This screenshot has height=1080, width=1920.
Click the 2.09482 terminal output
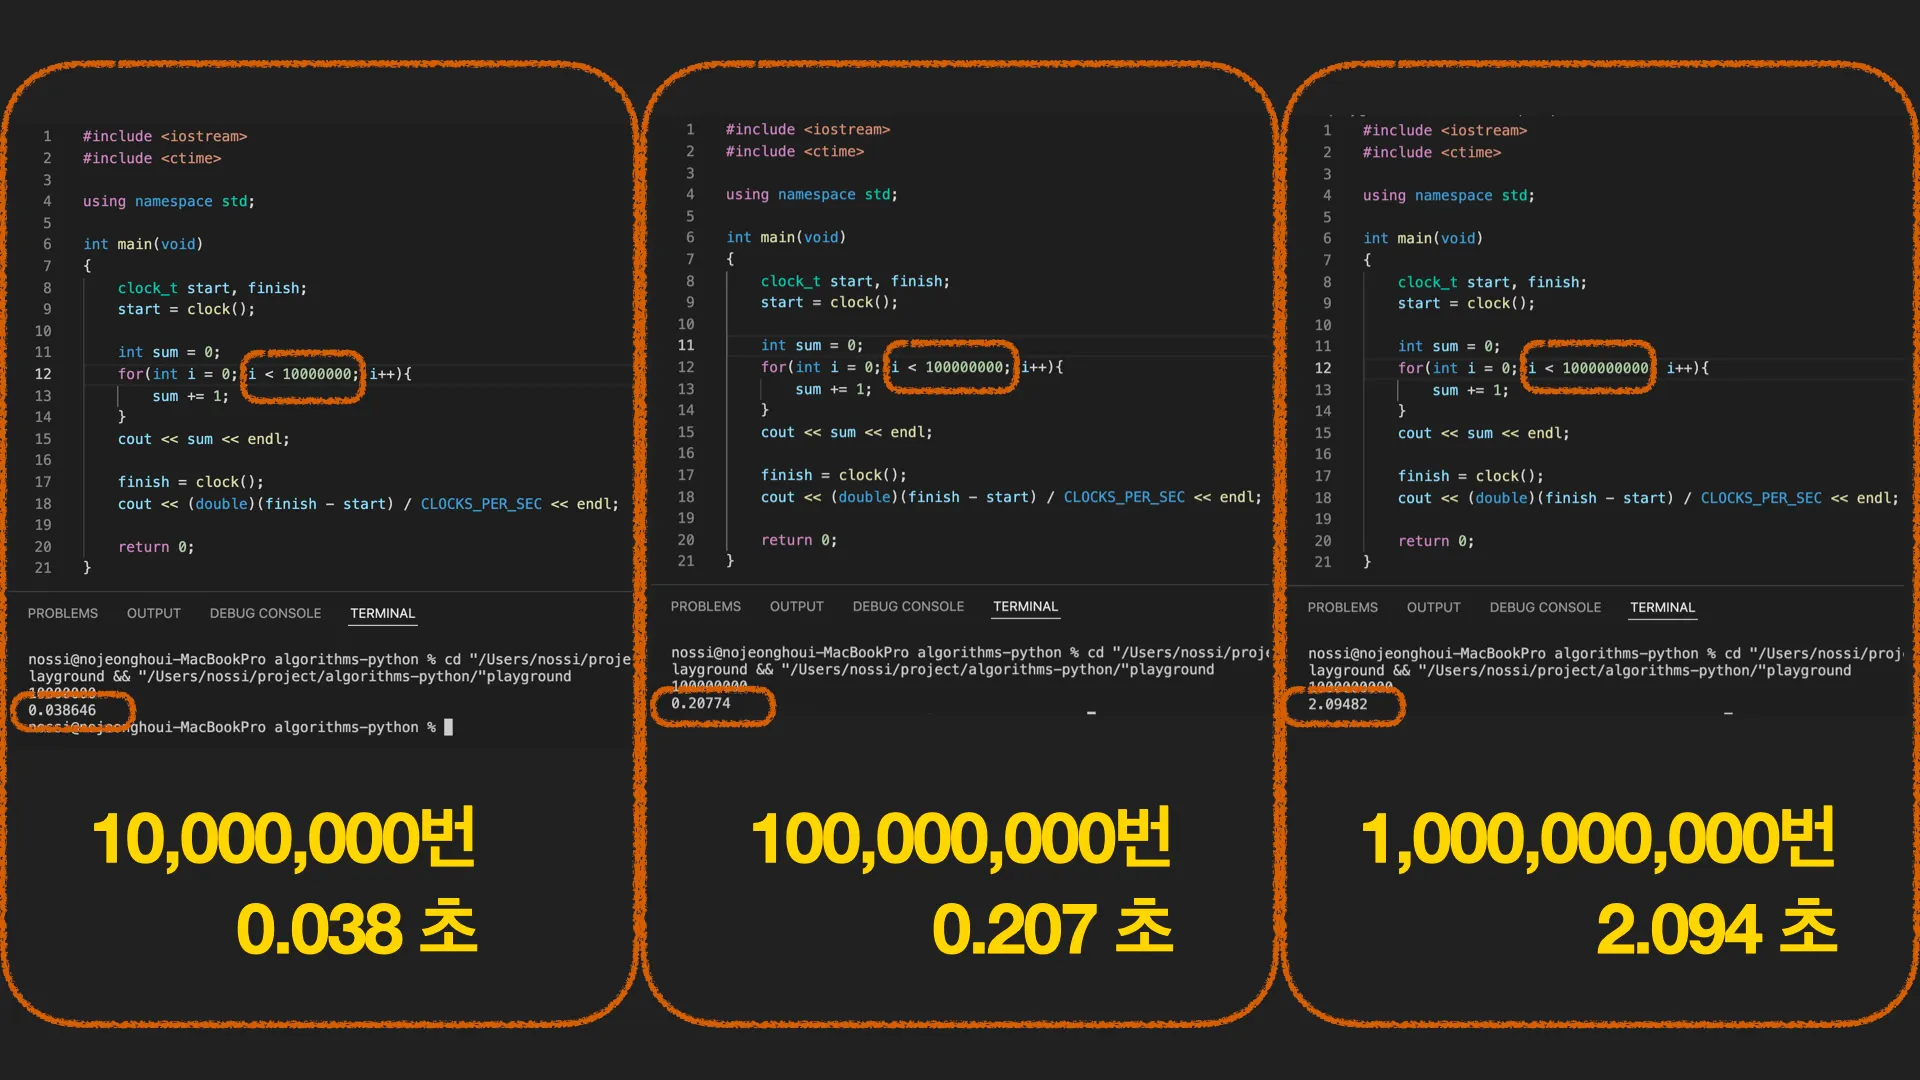1338,704
